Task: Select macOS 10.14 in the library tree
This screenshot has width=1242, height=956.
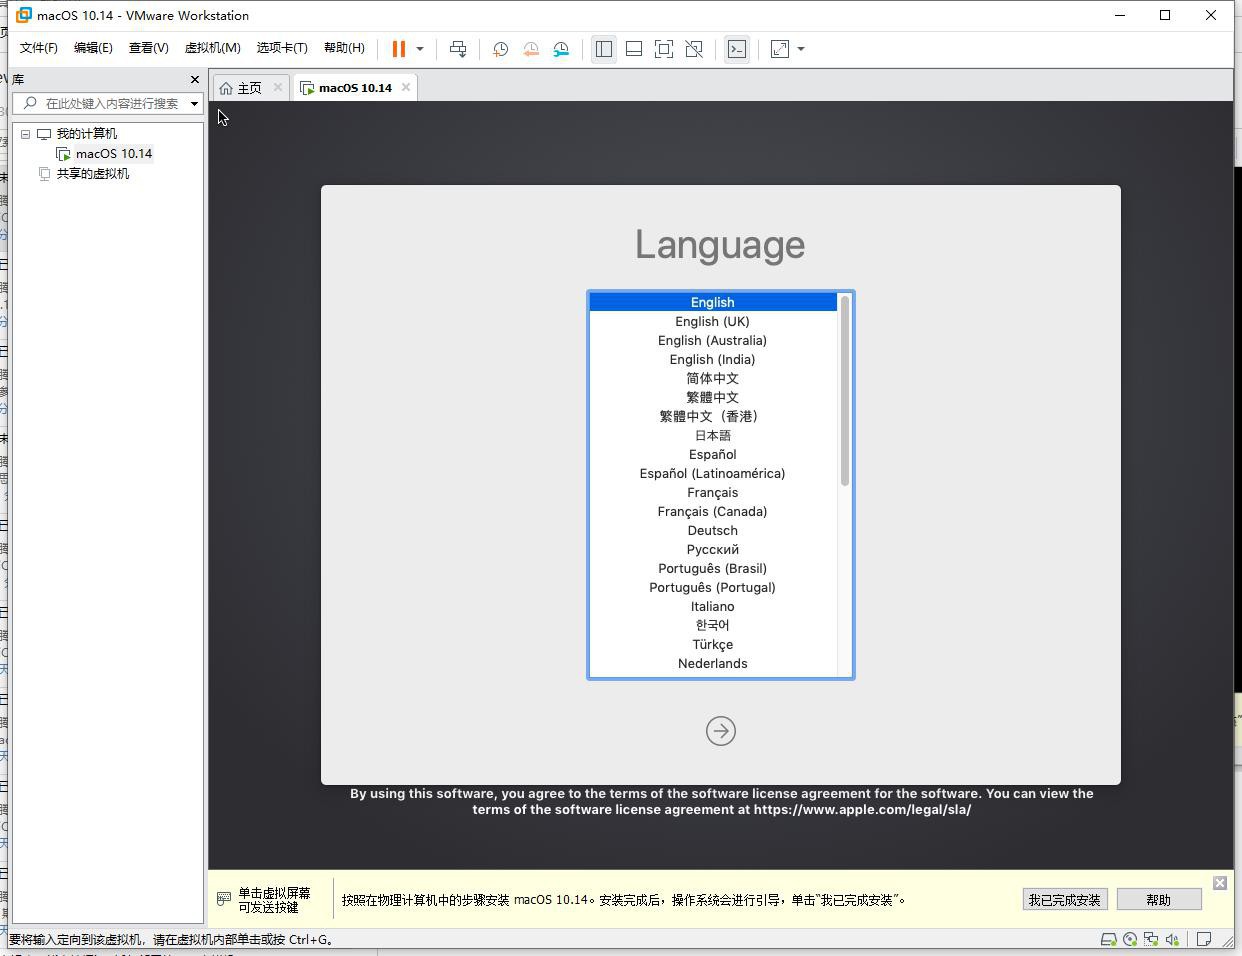Action: pyautogui.click(x=114, y=154)
